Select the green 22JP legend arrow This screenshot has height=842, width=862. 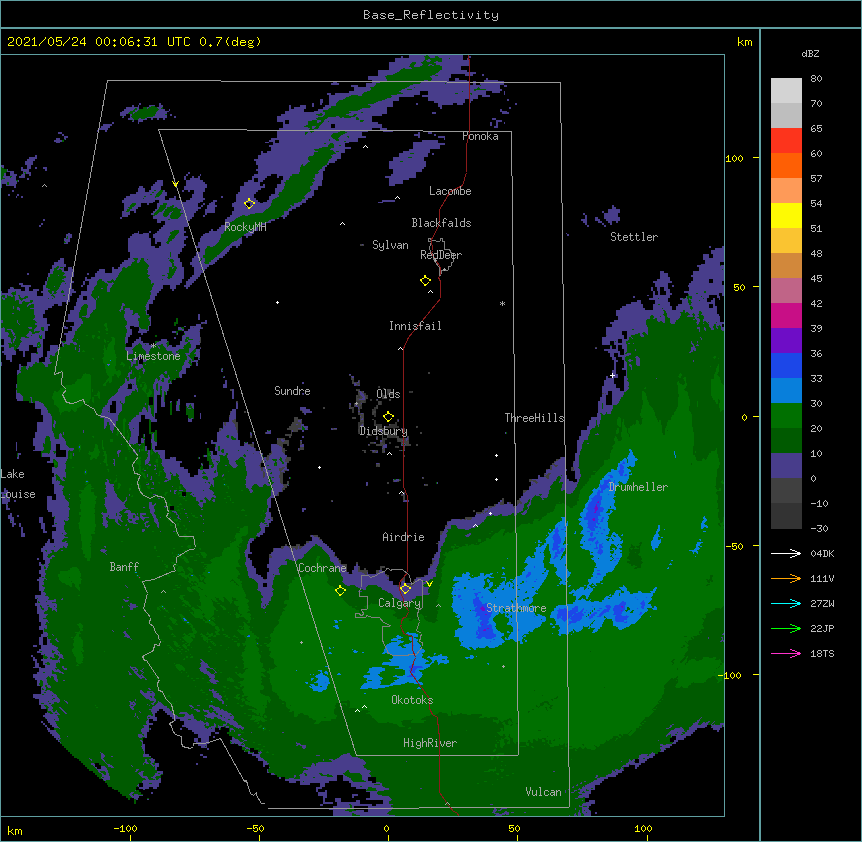(786, 628)
